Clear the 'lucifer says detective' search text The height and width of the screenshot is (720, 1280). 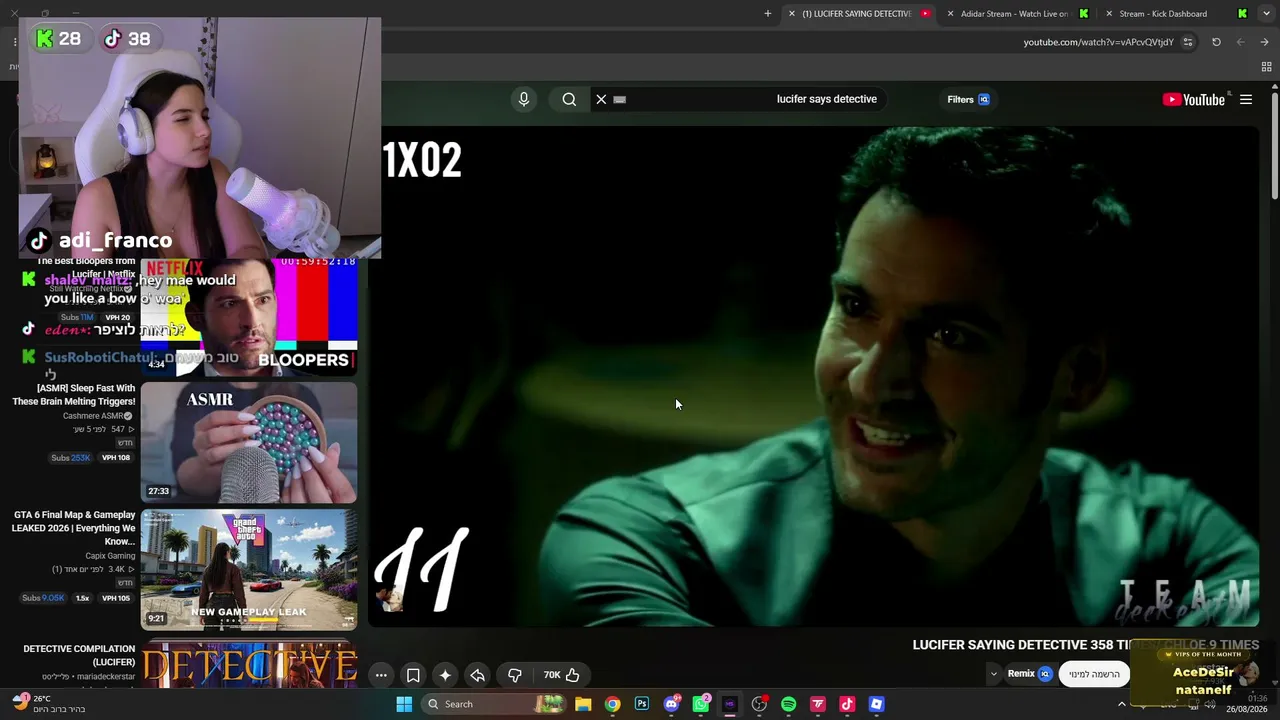point(601,99)
